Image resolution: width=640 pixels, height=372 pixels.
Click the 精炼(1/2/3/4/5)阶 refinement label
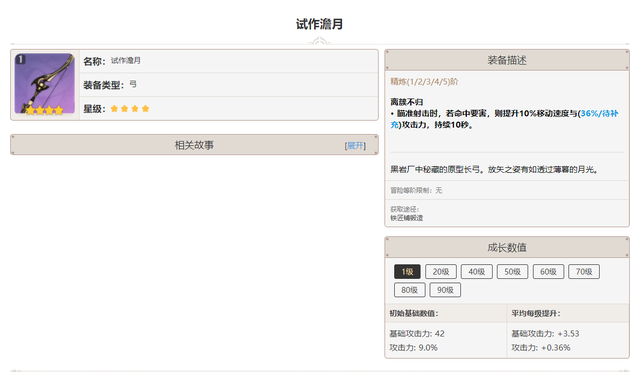pos(424,82)
